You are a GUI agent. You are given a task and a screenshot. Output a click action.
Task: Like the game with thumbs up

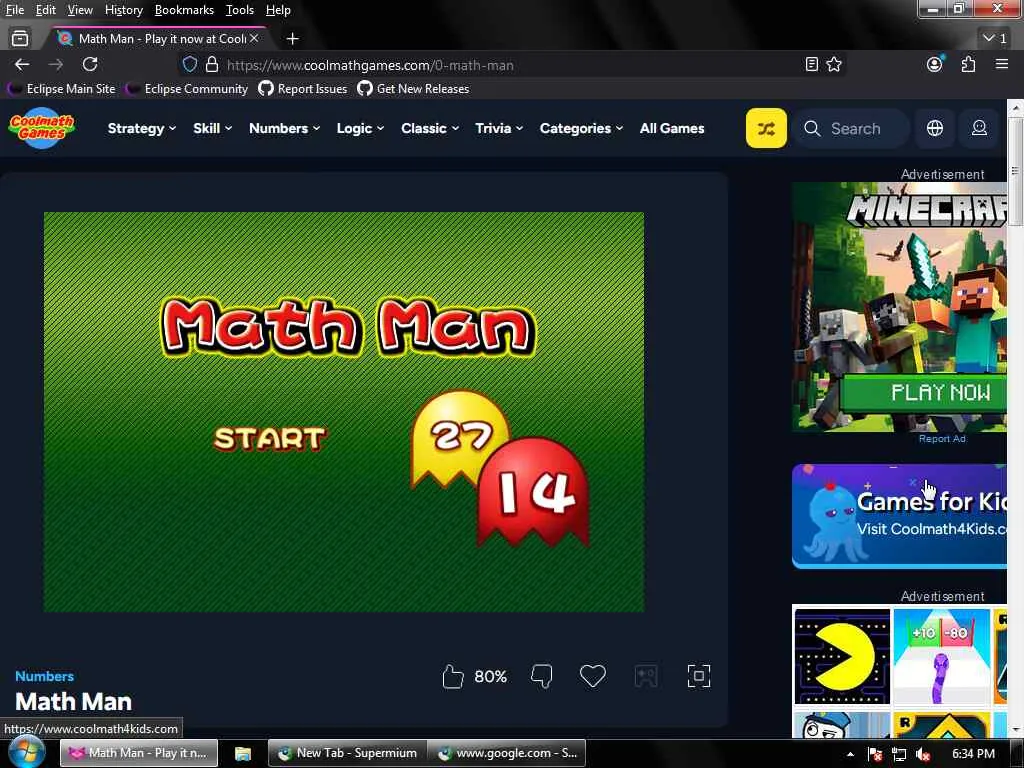[x=452, y=677]
